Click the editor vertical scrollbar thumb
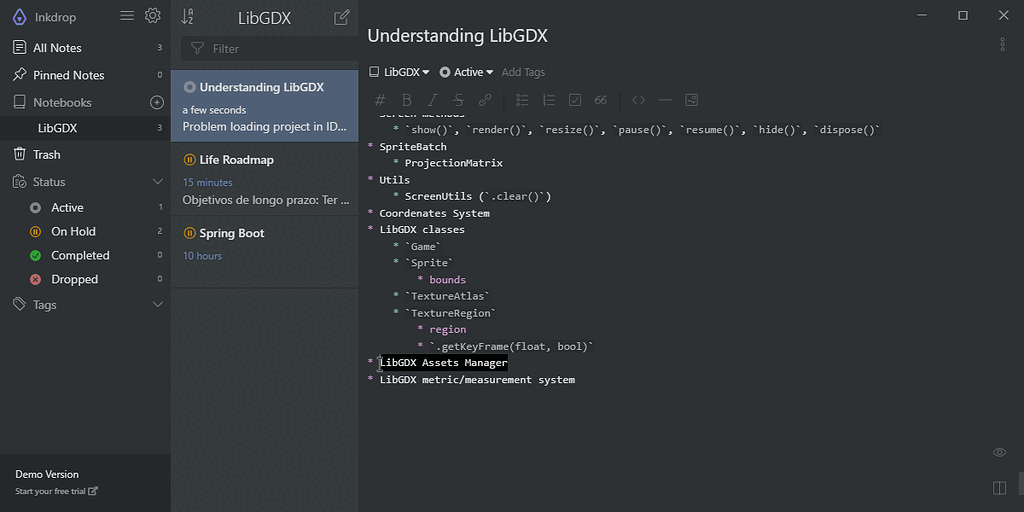The height and width of the screenshot is (512, 1024). tap(1021, 485)
